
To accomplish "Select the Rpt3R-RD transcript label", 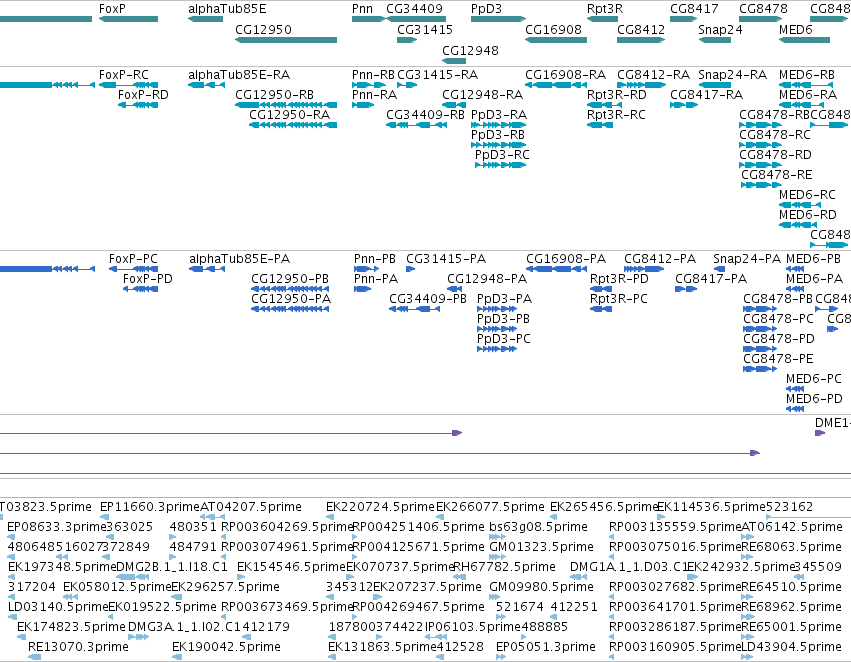I will point(617,94).
